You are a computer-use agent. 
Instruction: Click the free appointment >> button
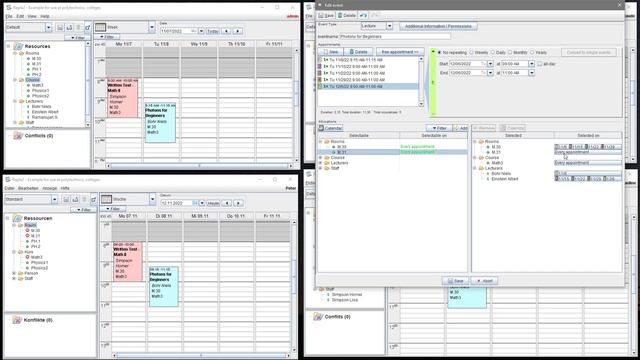click(400, 52)
